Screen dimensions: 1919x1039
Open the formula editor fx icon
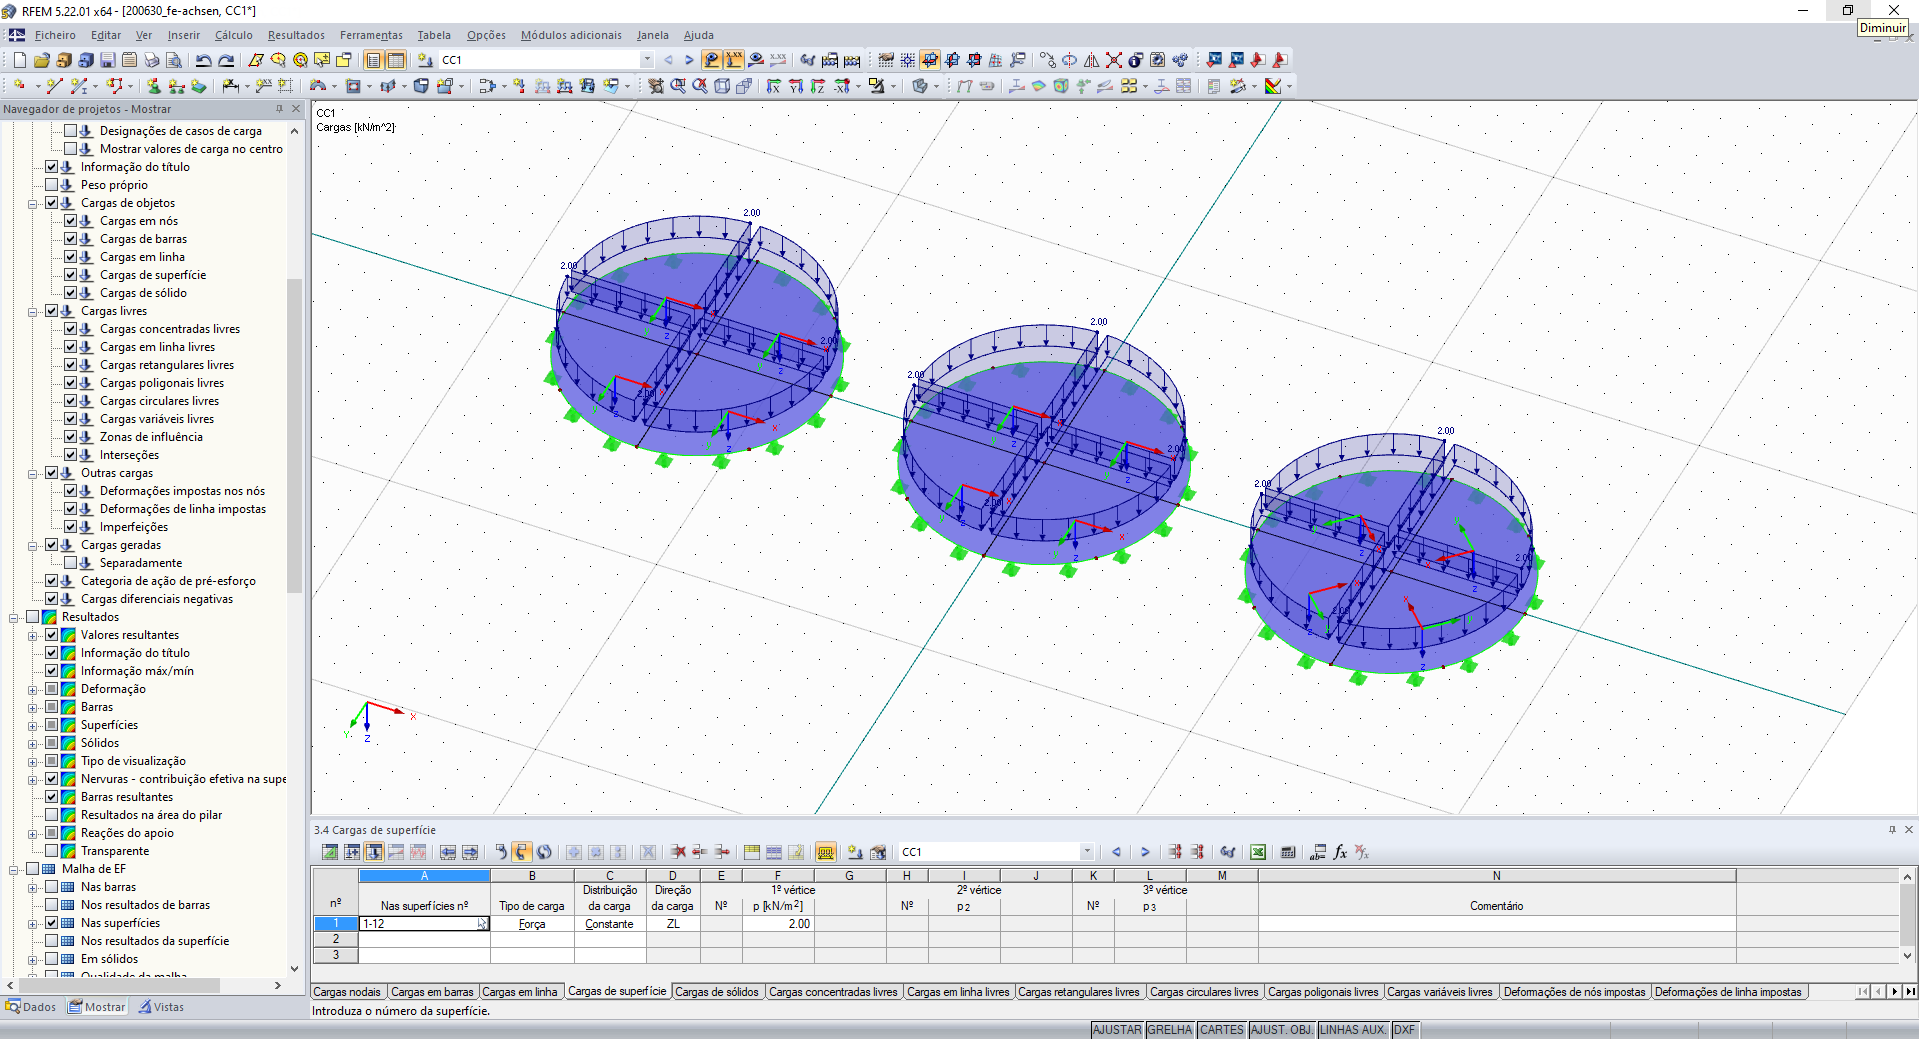pos(1340,852)
